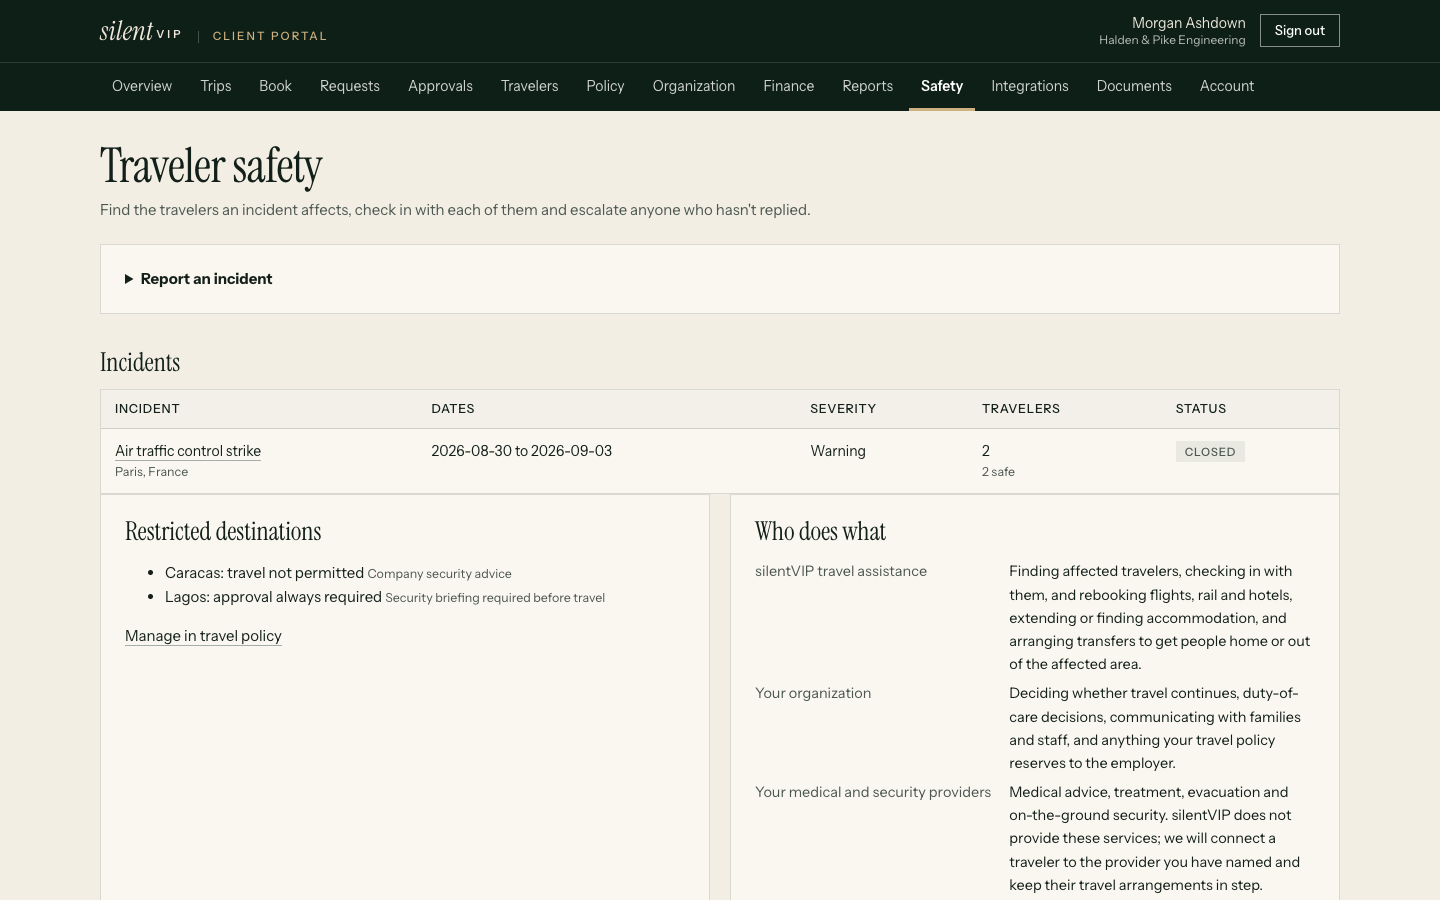
Task: Click the CLIENT PORTAL label
Action: pos(270,36)
